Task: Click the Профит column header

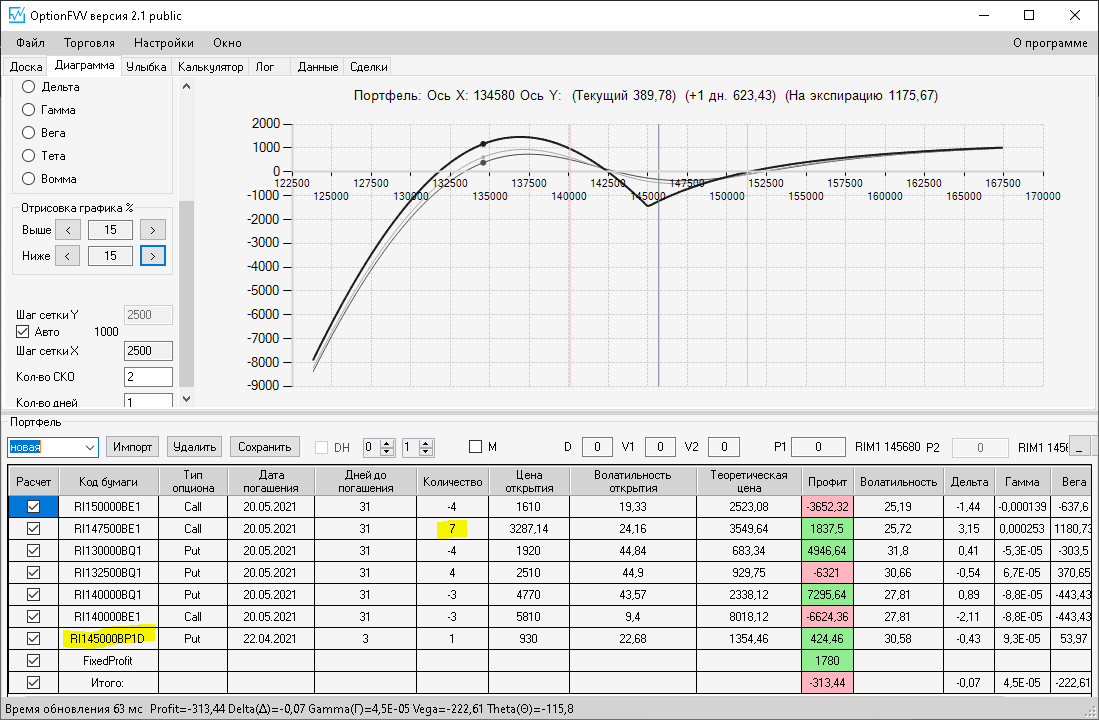Action: (x=827, y=482)
